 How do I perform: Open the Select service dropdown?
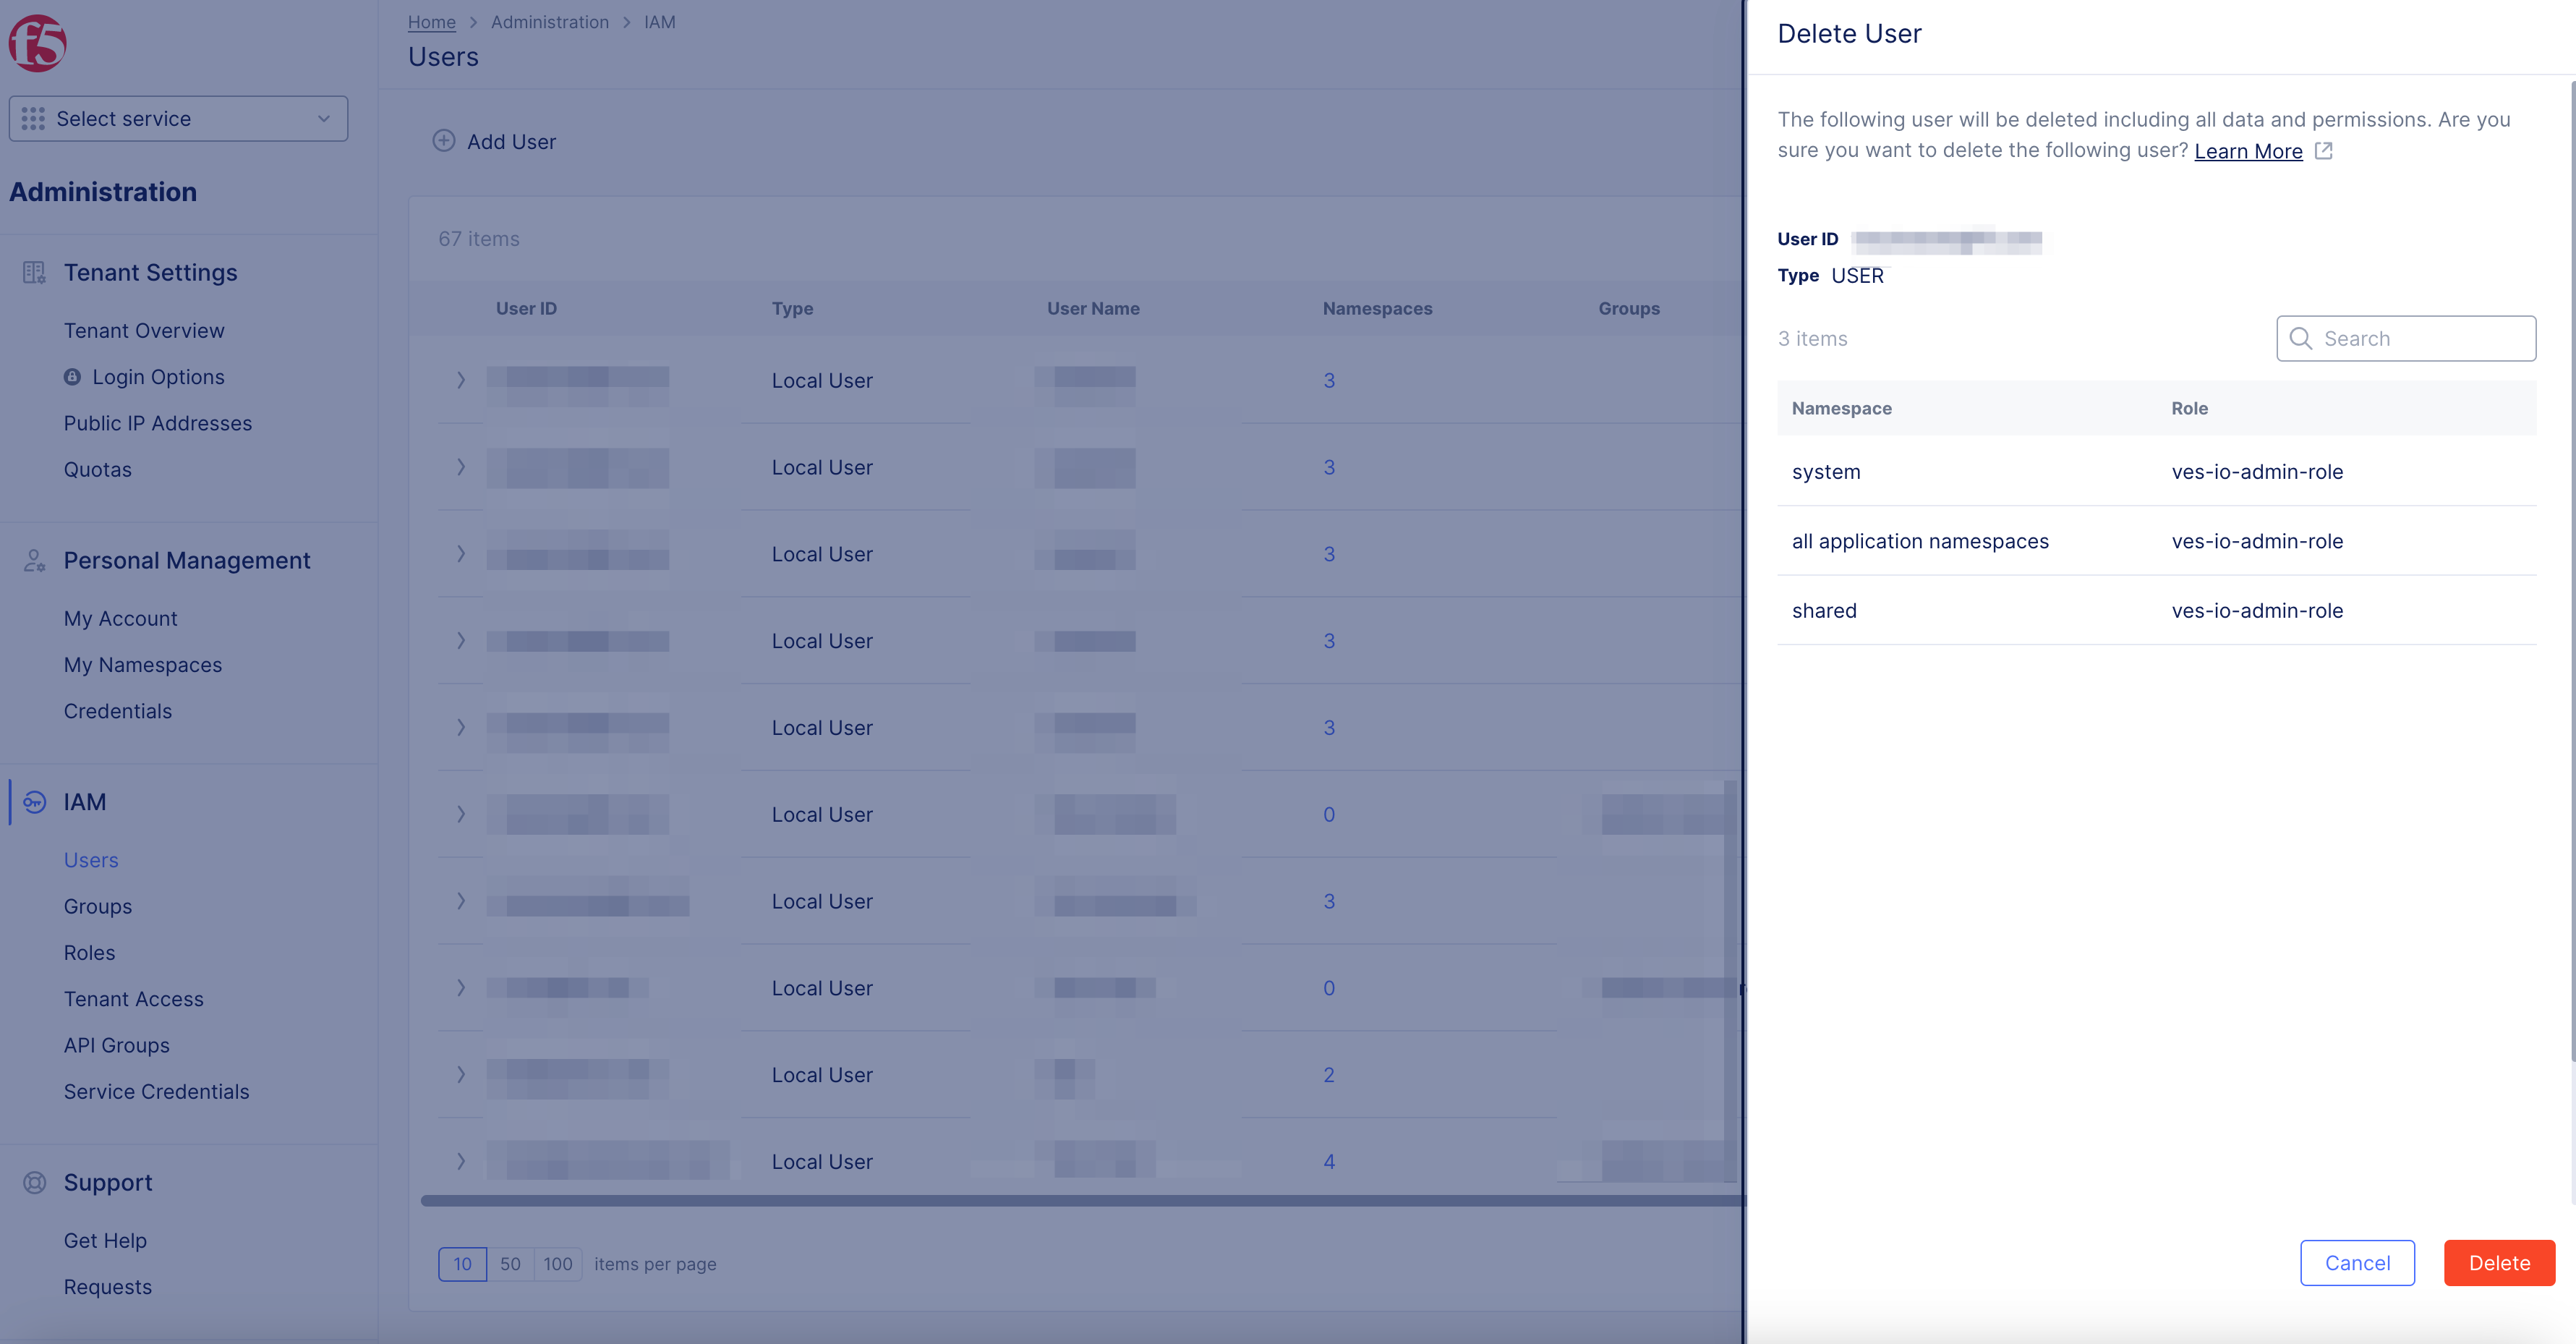(178, 119)
